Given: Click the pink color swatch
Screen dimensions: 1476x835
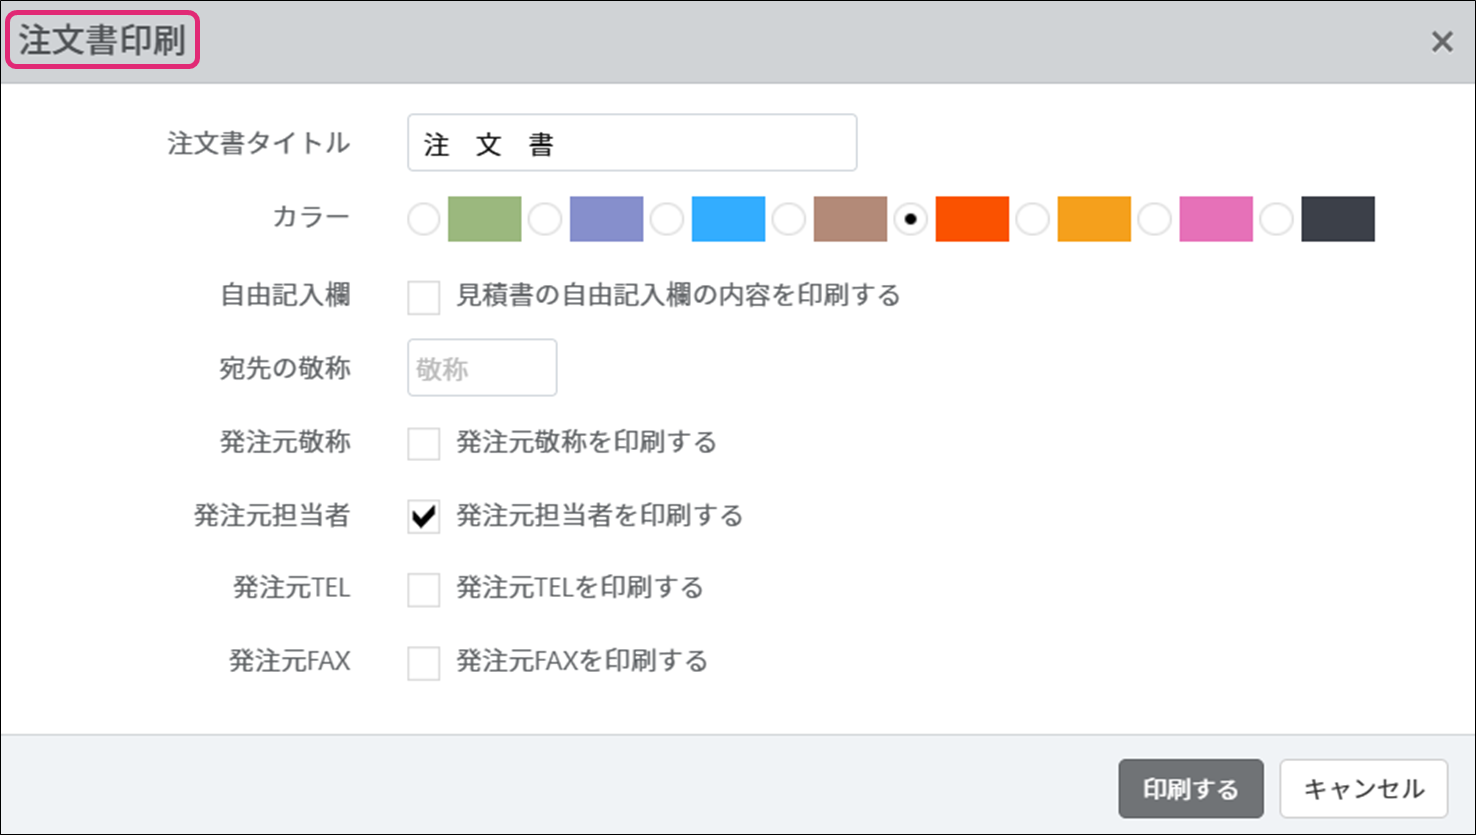Looking at the screenshot, I should 1215,220.
